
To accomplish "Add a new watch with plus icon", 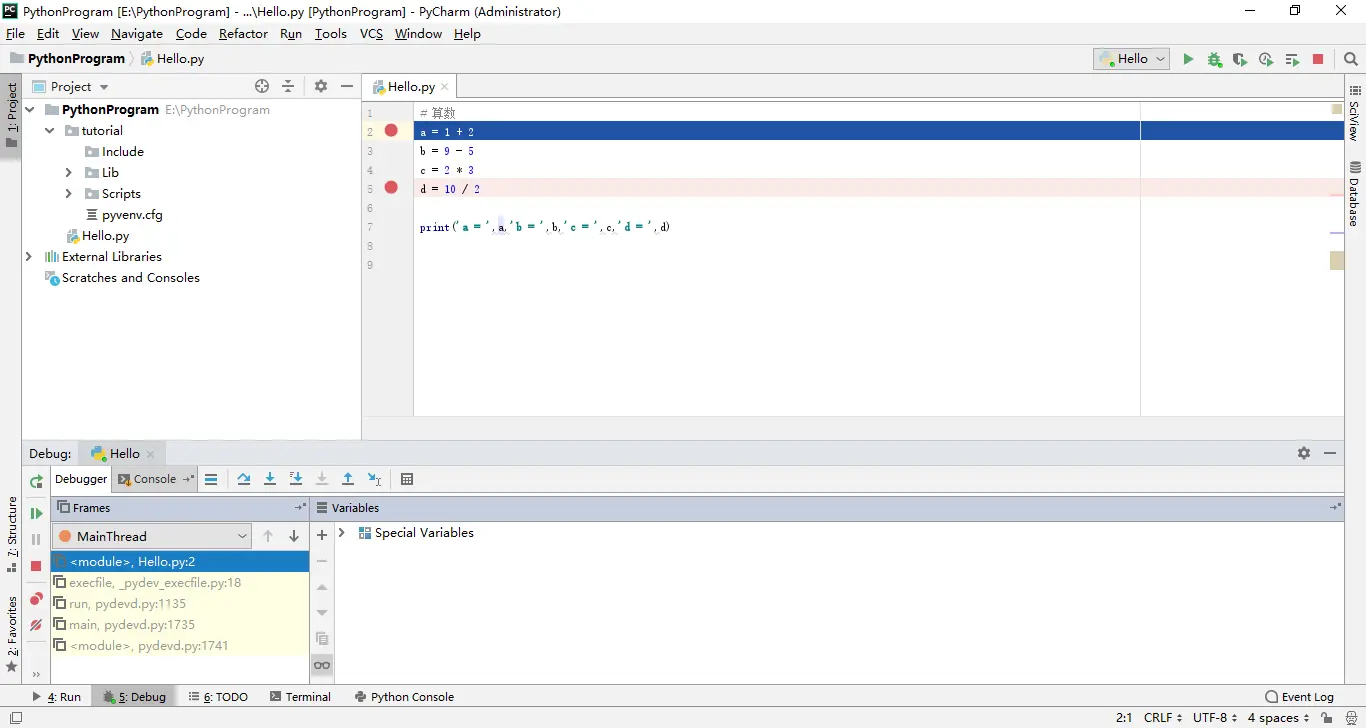I will click(322, 536).
